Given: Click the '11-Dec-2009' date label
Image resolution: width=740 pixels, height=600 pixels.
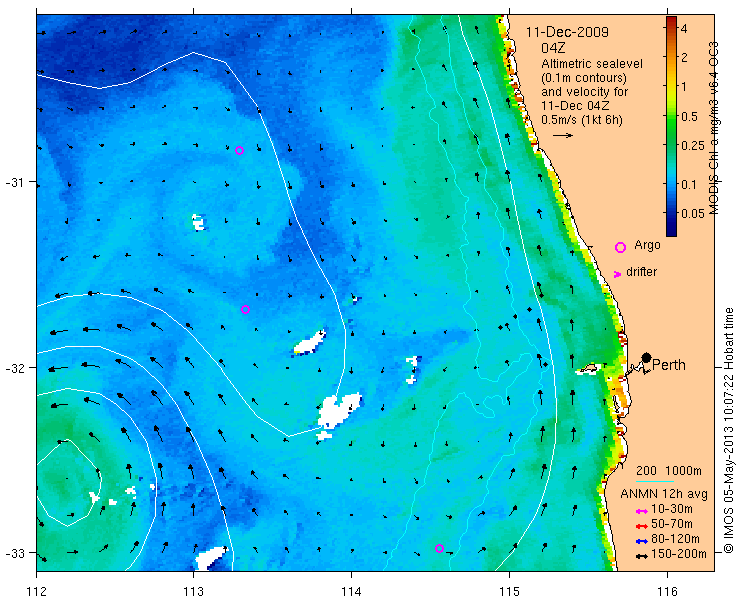Looking at the screenshot, I should coord(567,33).
